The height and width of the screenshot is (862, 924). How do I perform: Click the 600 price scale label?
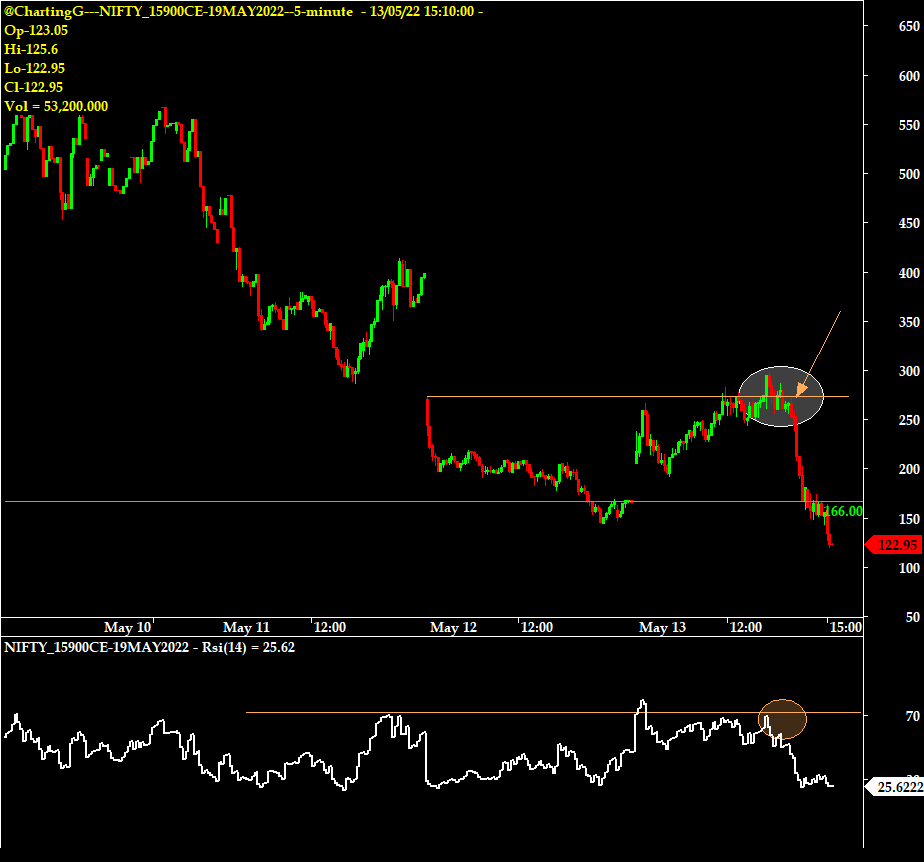click(x=909, y=76)
